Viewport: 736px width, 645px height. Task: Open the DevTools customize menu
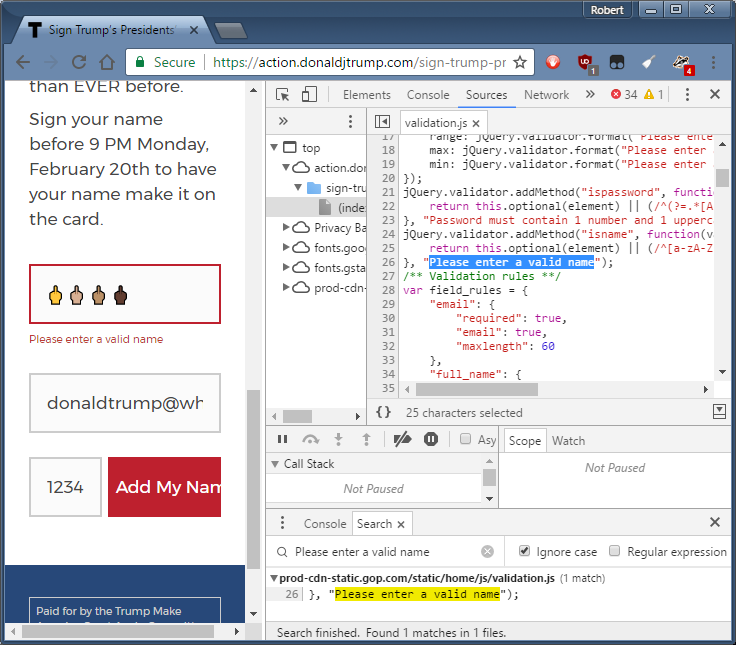click(x=687, y=94)
